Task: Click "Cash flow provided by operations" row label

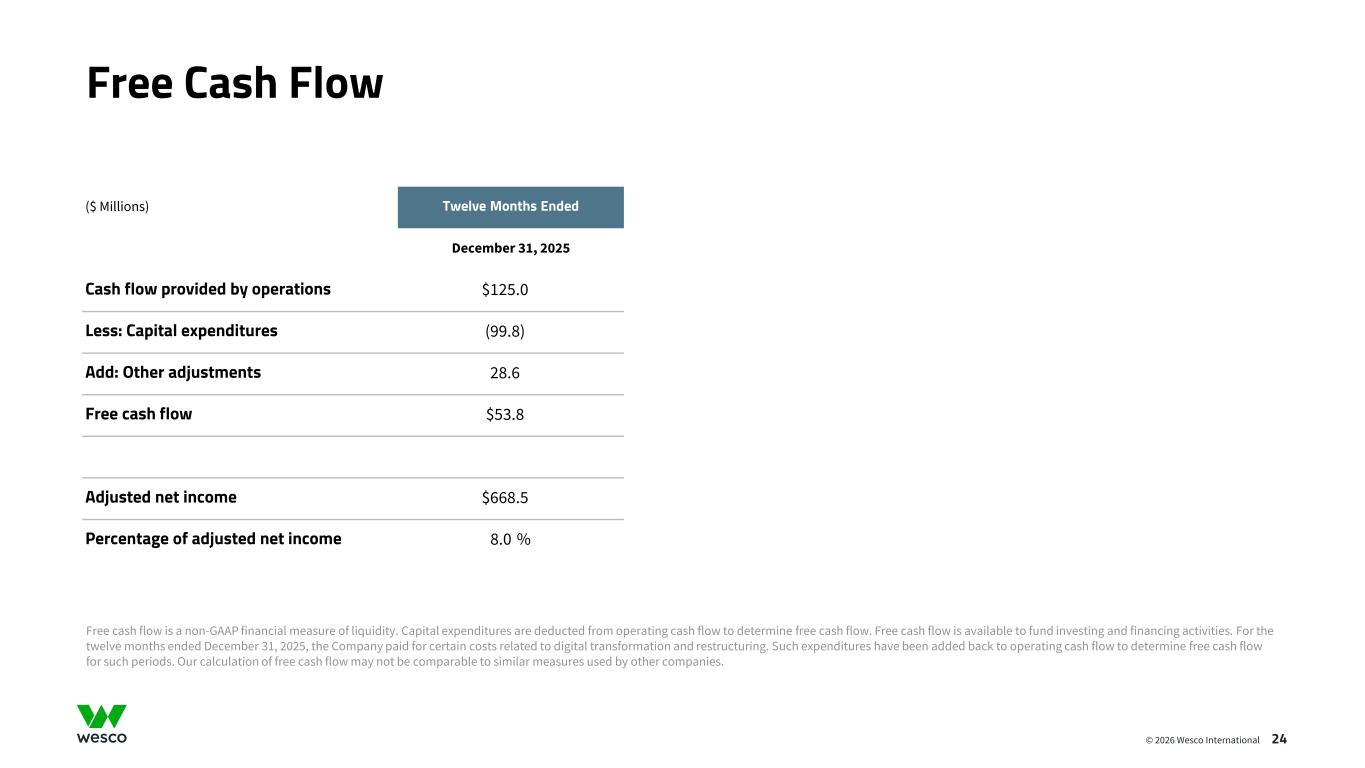Action: pos(208,289)
